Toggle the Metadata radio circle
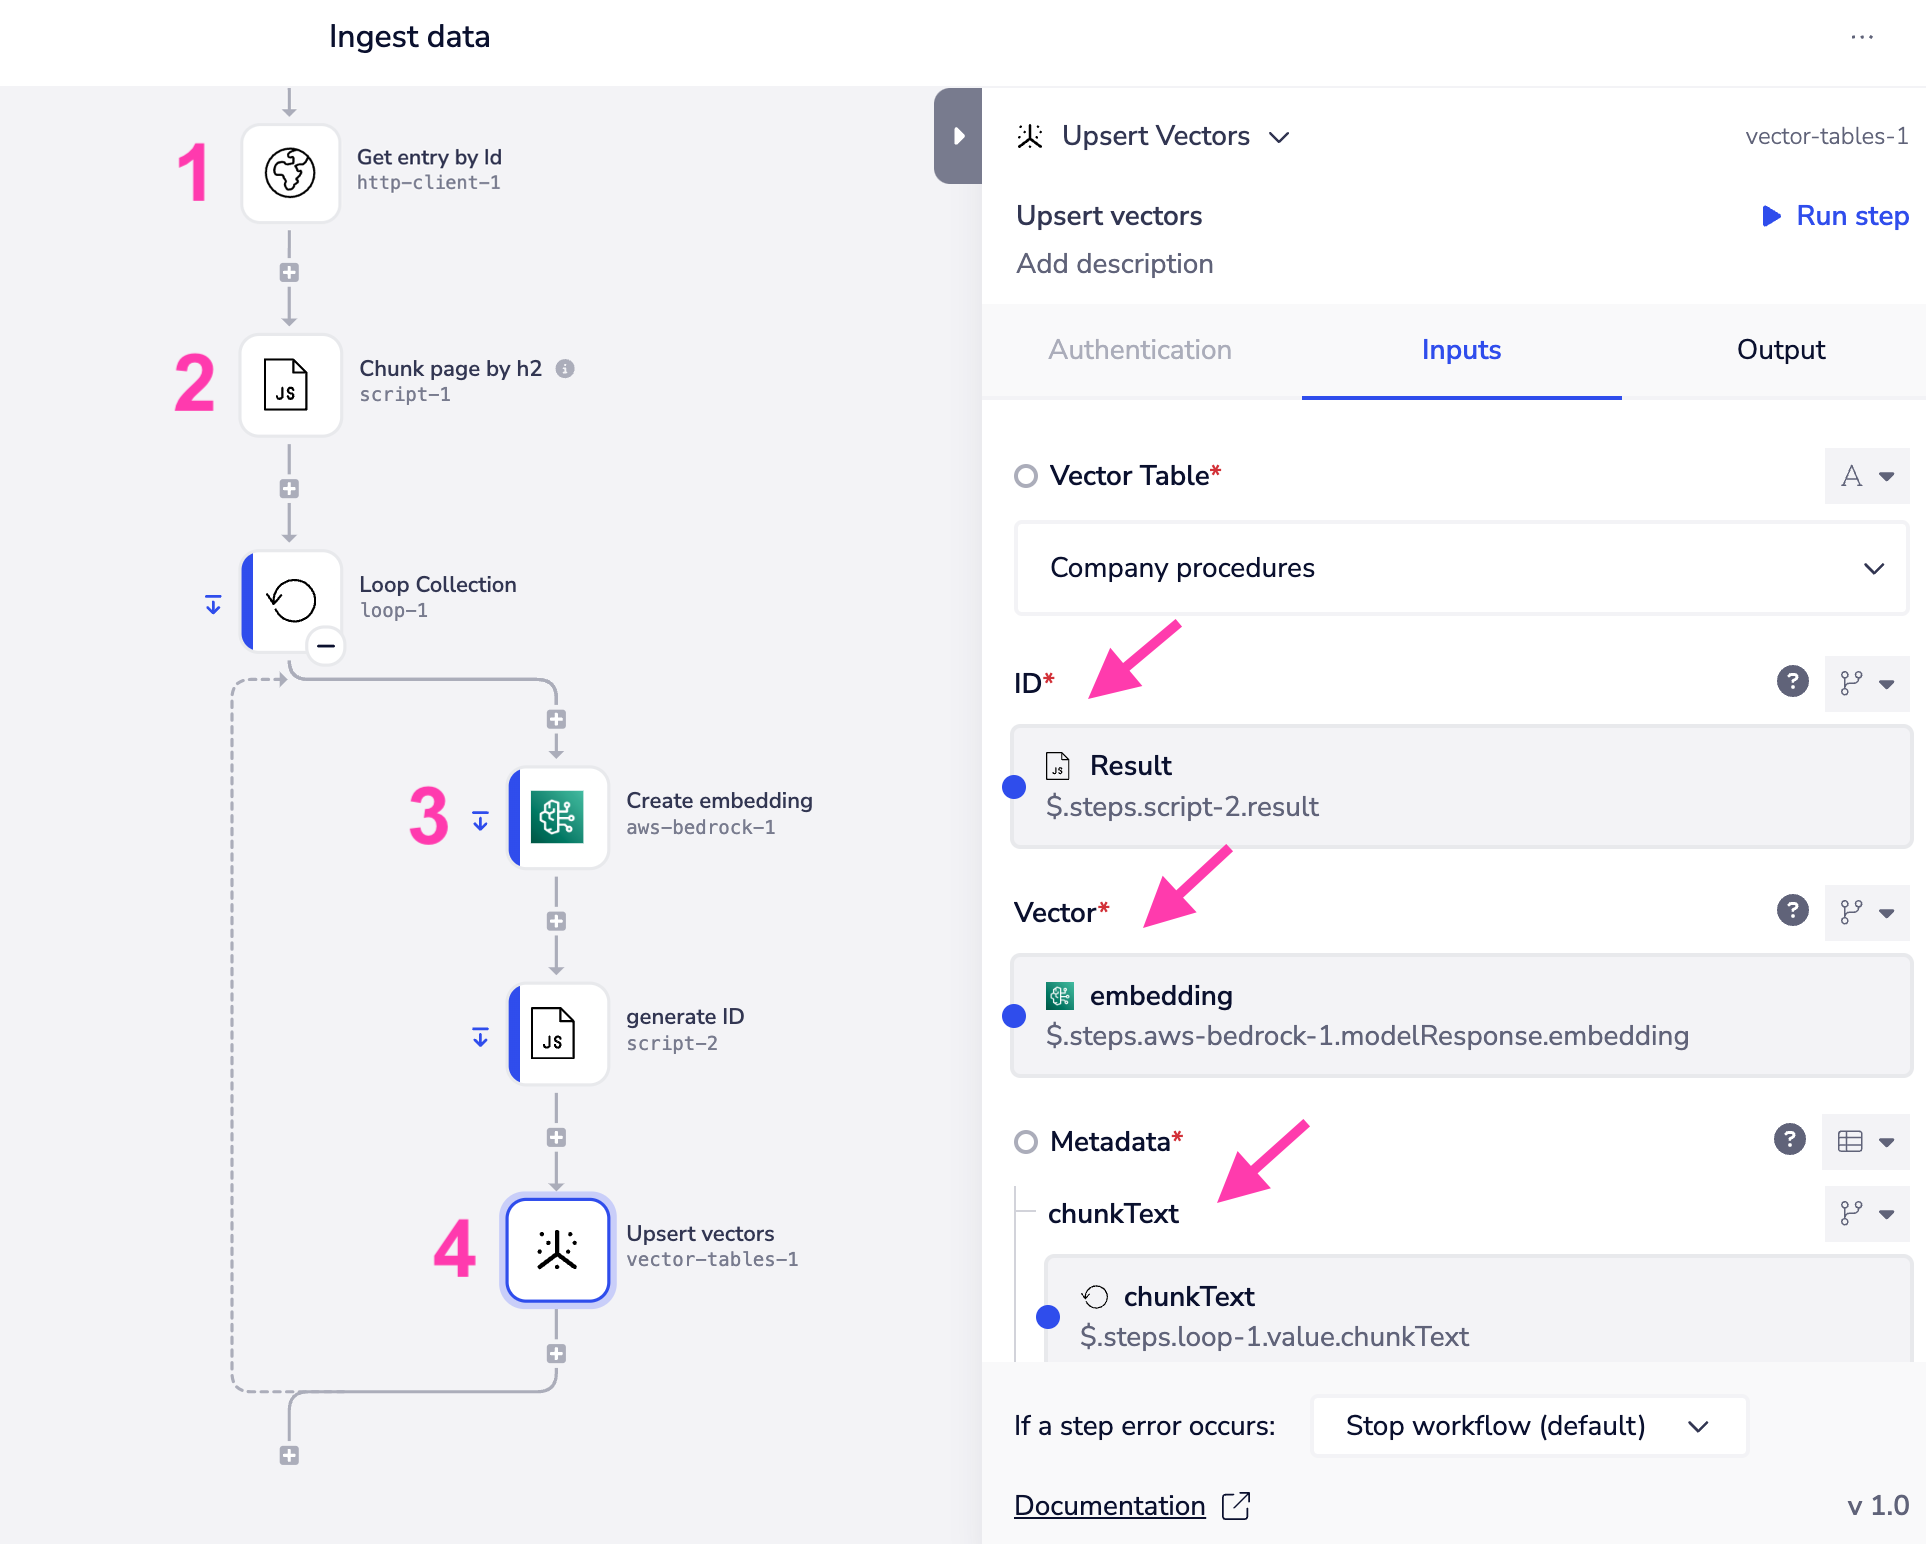Viewport: 1926px width, 1544px height. pos(1026,1142)
